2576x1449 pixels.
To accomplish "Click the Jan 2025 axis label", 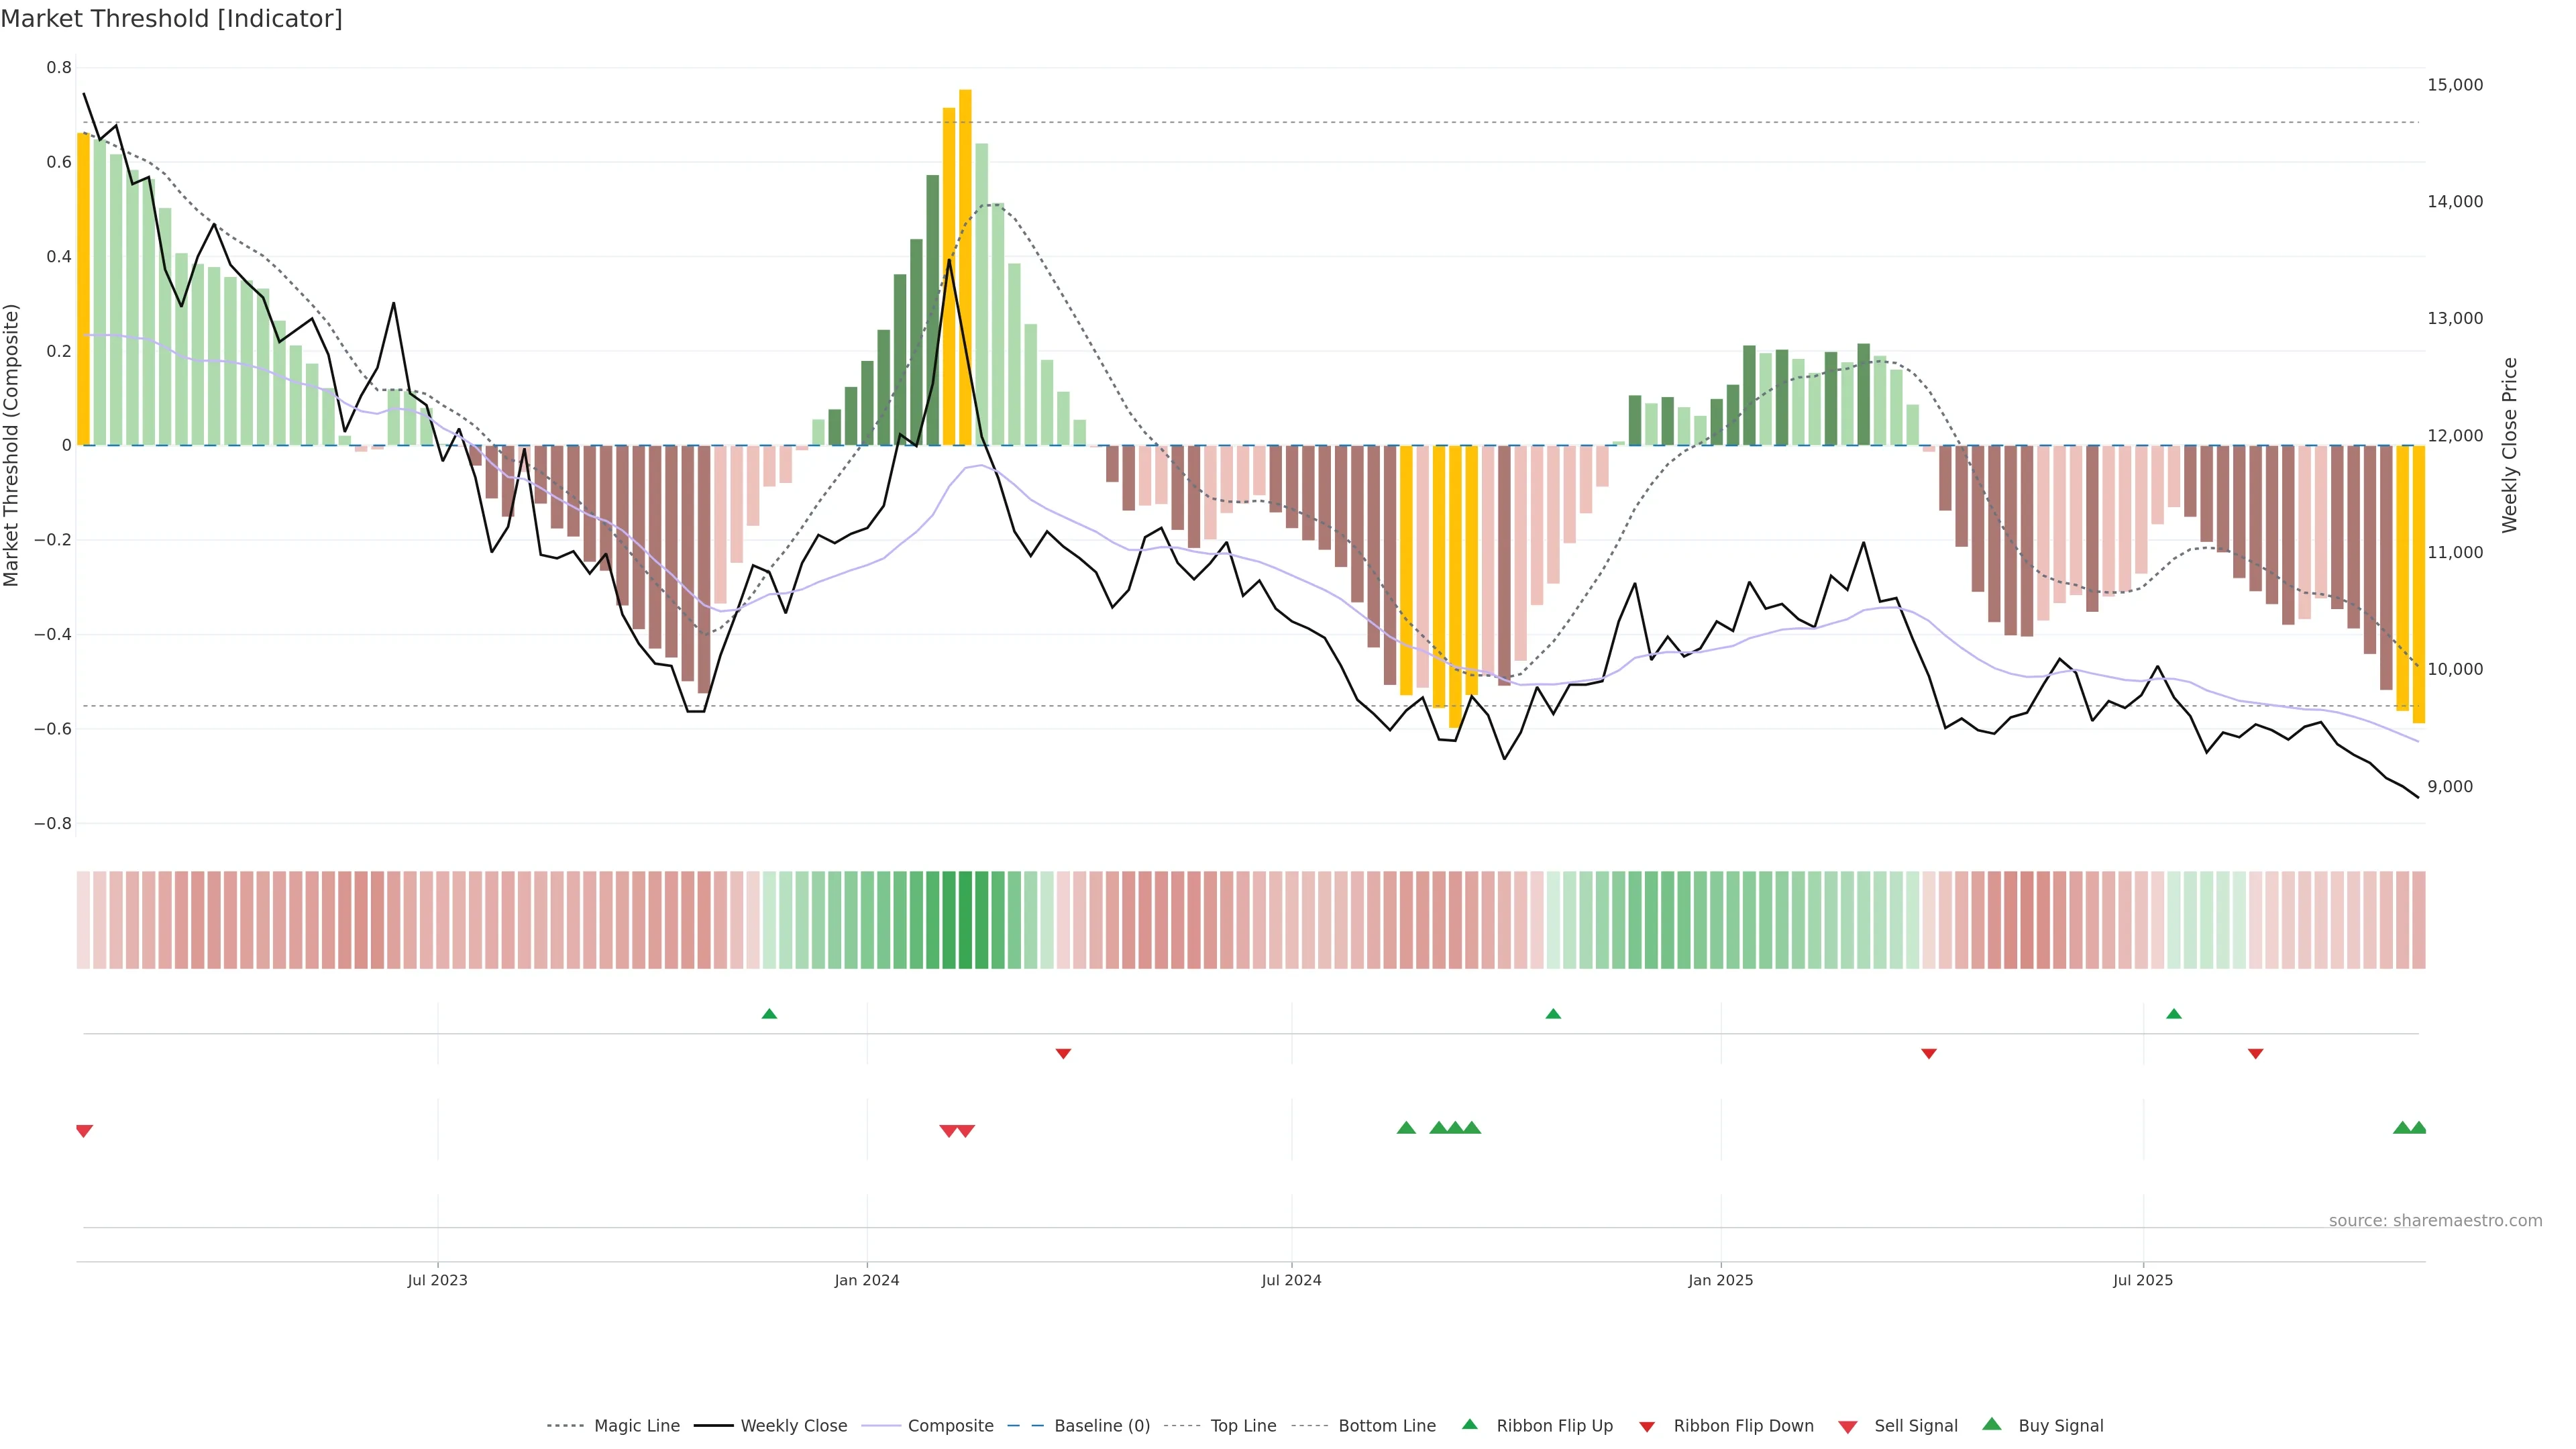I will tap(1720, 1280).
